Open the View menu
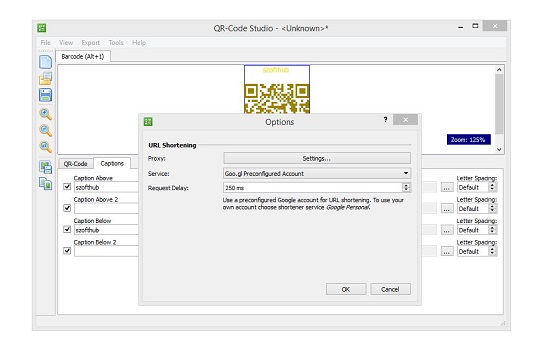Image resolution: width=550 pixels, height=360 pixels. click(x=66, y=42)
